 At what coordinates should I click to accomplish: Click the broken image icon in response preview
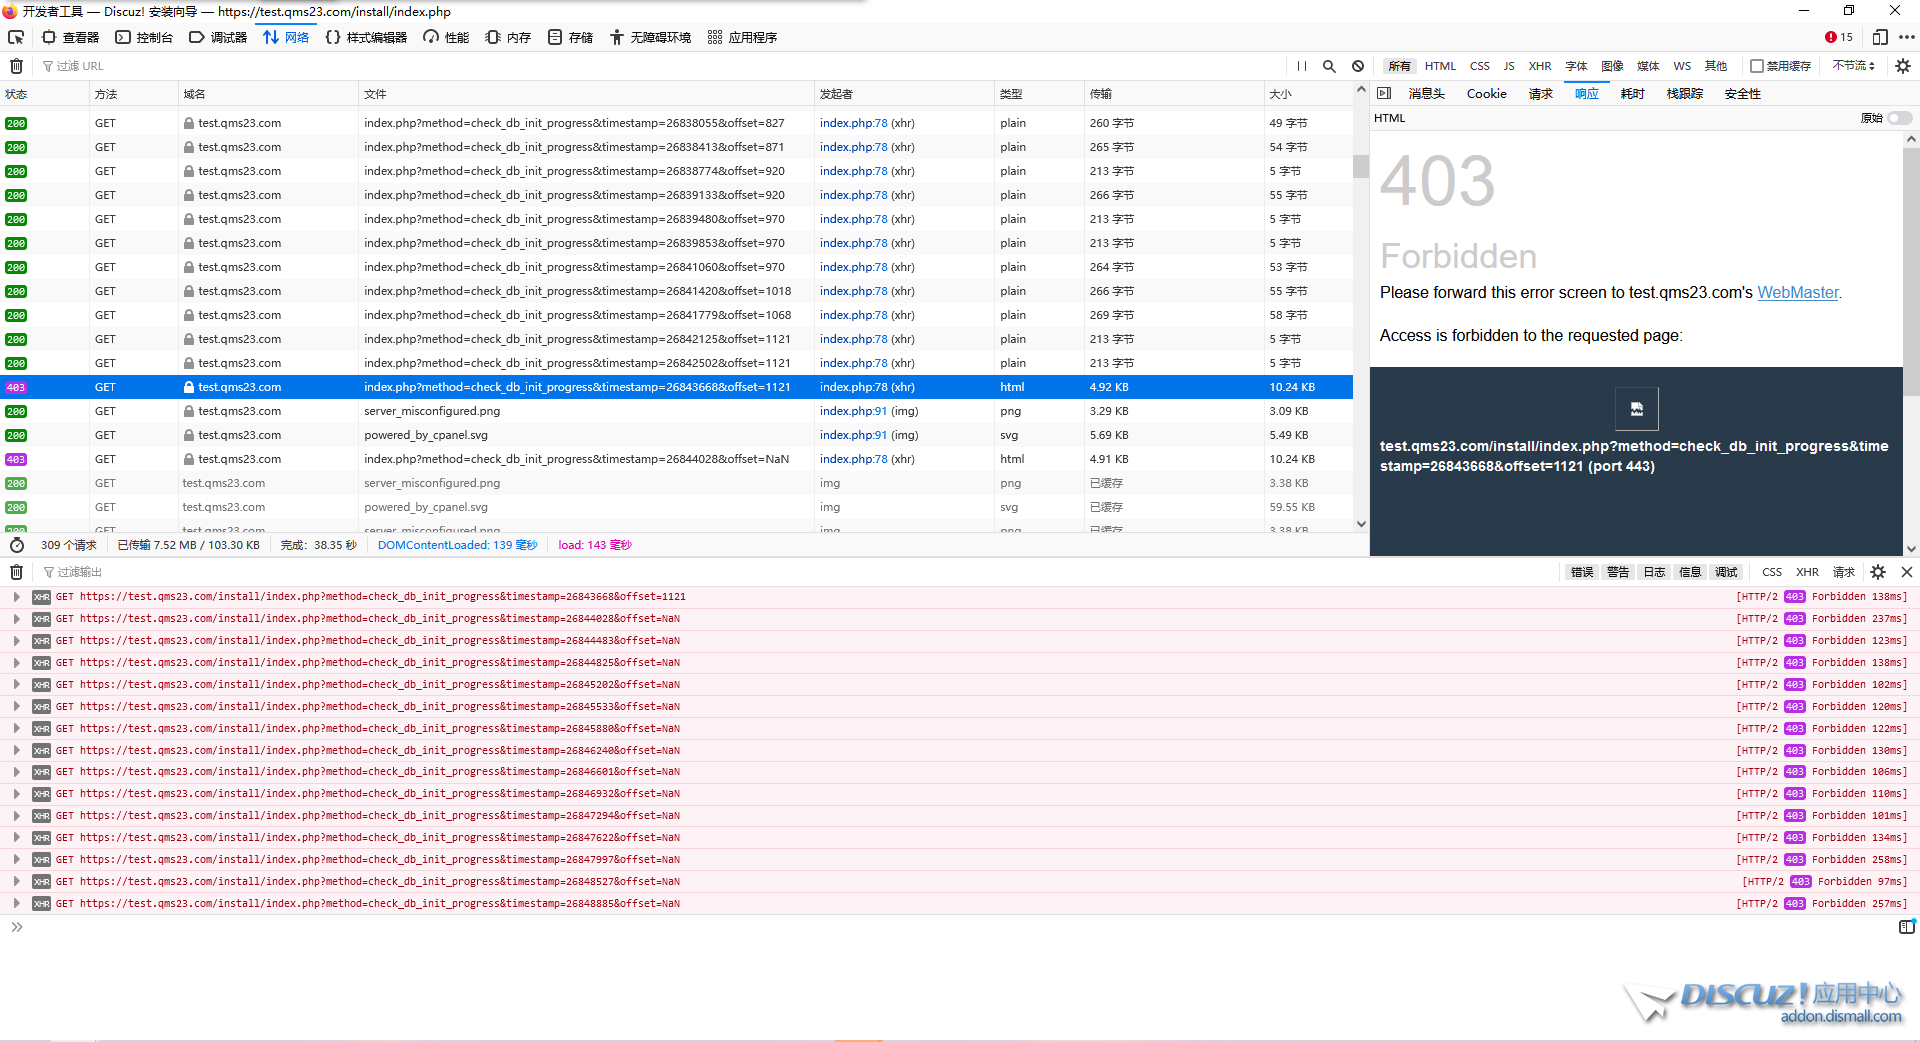[1637, 409]
